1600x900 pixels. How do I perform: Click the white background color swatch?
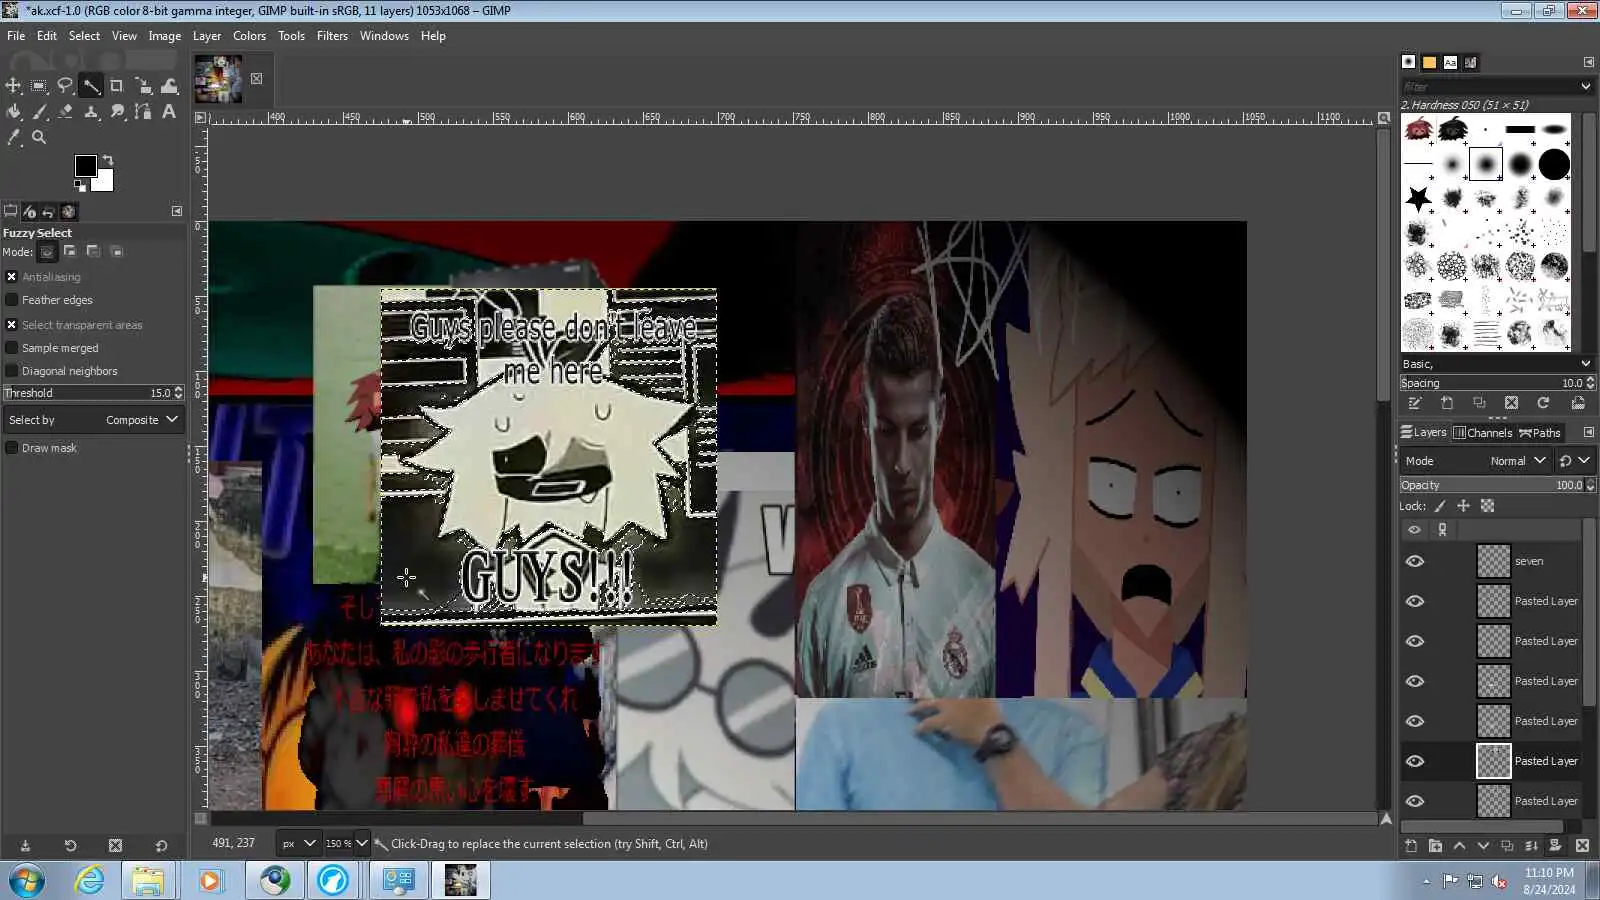(103, 181)
